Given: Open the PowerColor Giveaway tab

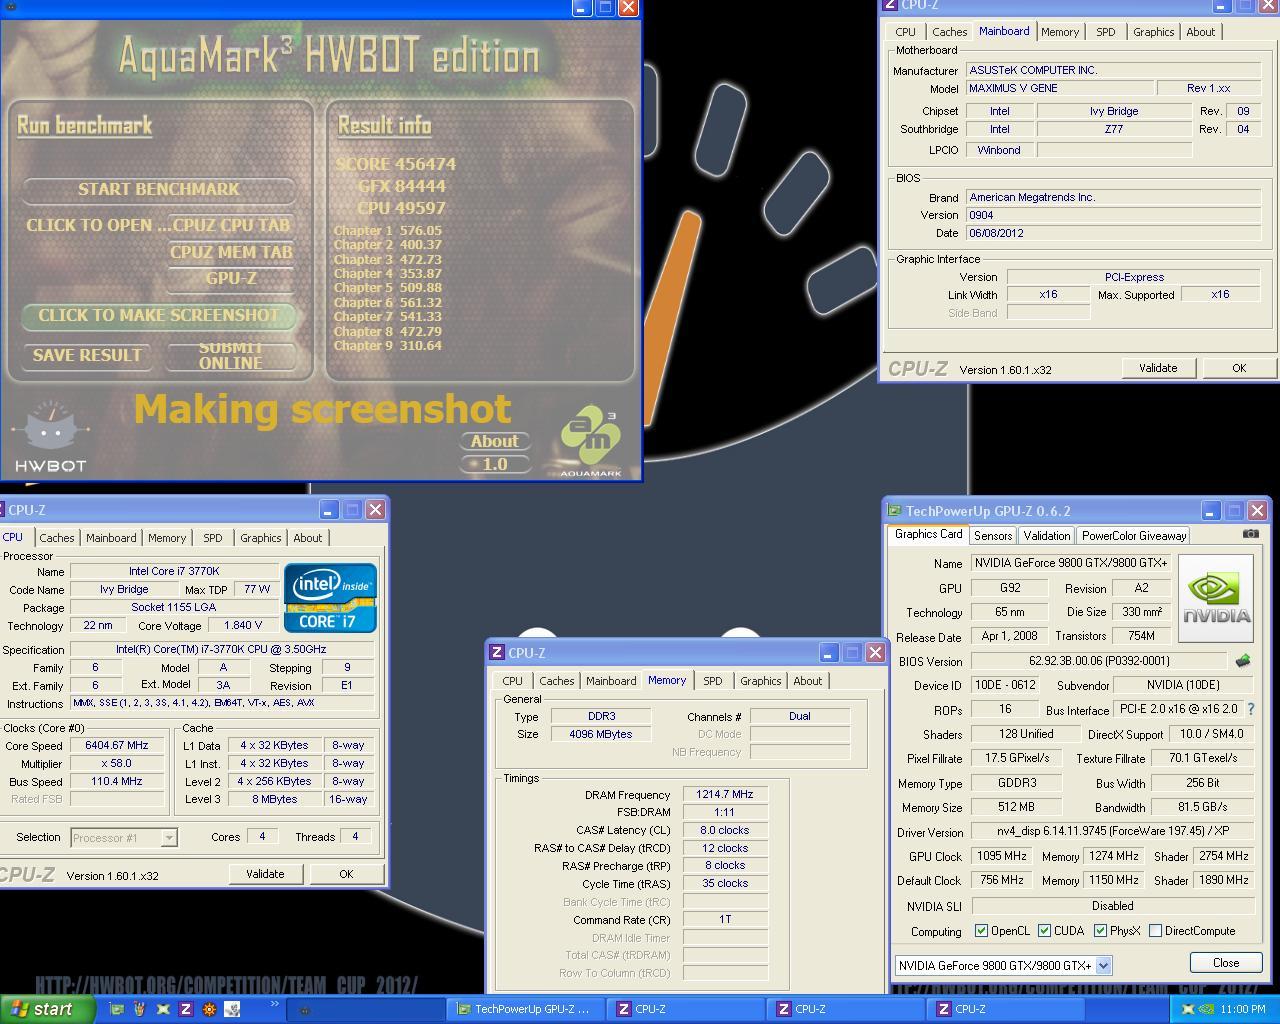Looking at the screenshot, I should coord(1134,536).
